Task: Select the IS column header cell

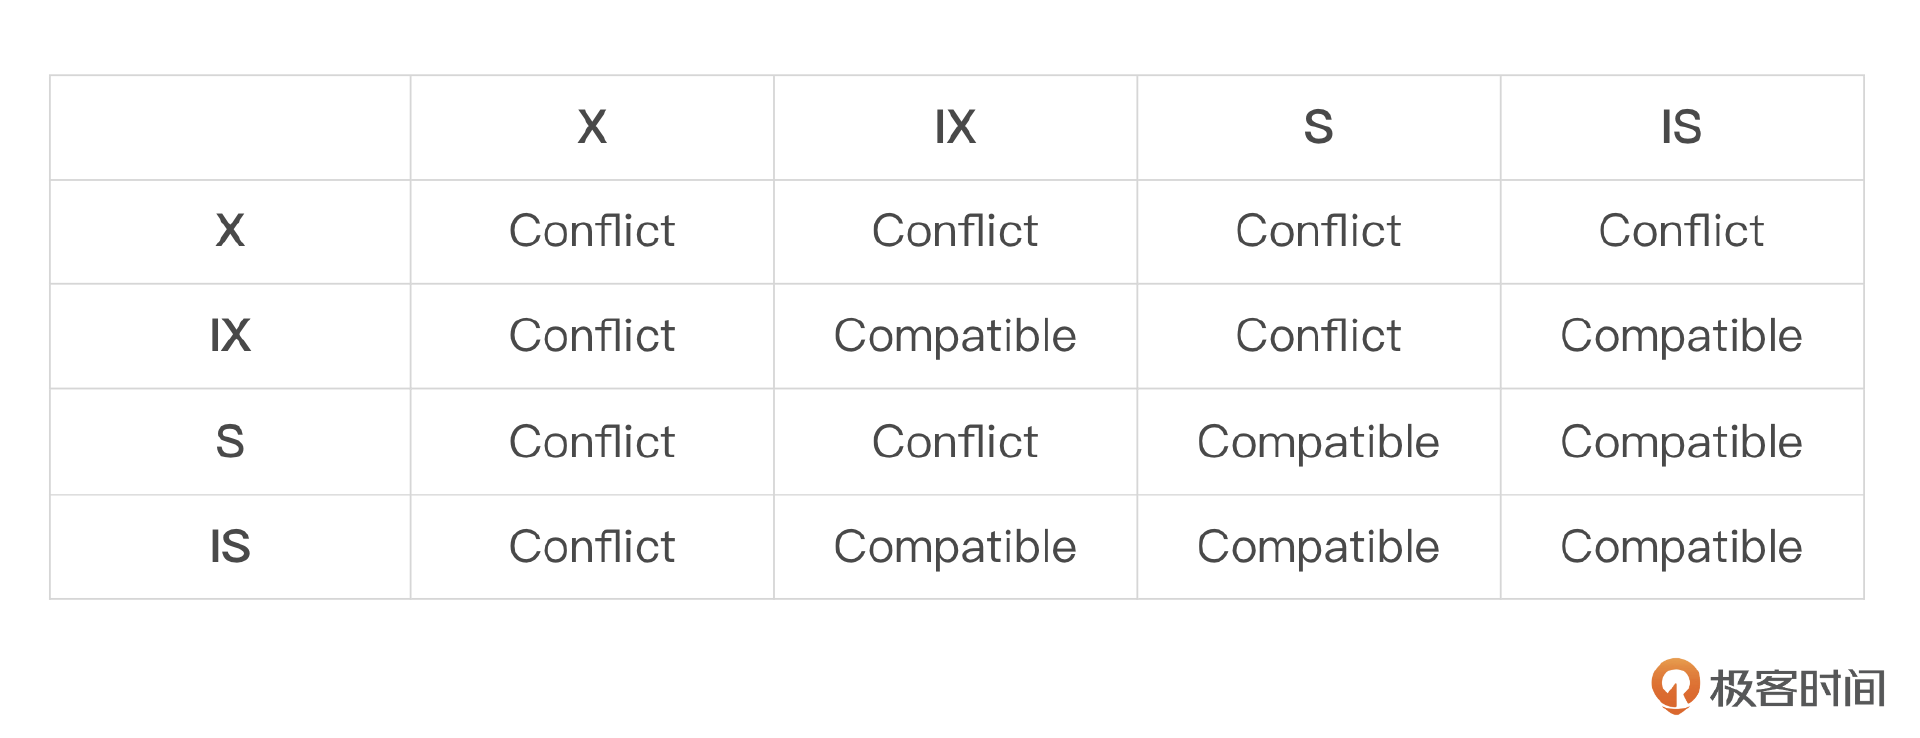Action: tap(1681, 128)
